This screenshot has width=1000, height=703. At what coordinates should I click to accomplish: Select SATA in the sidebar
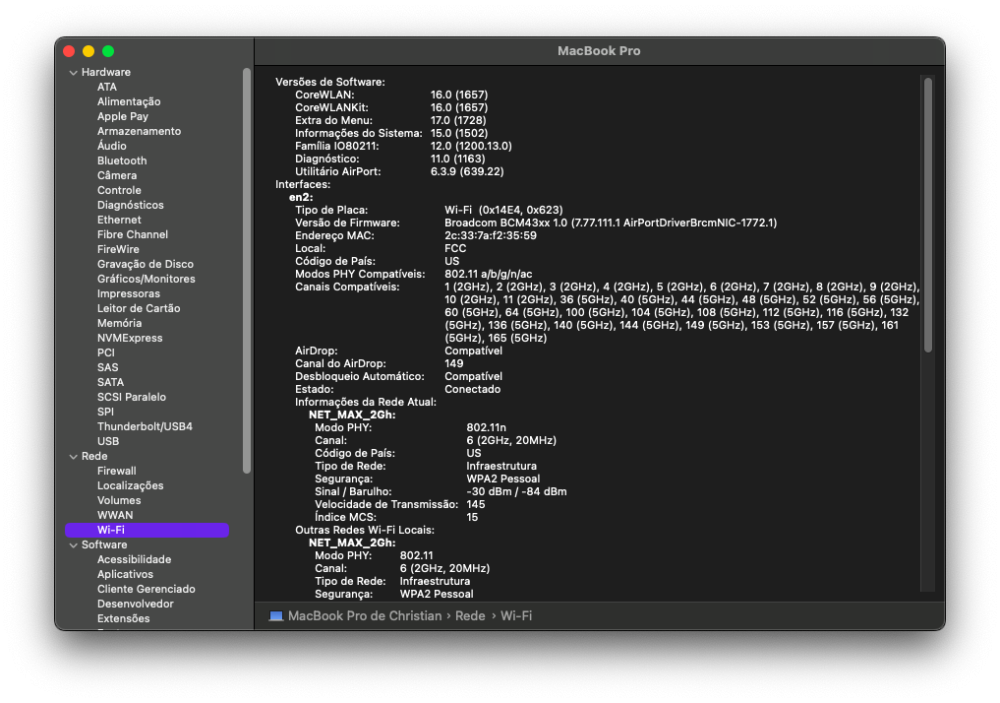(110, 382)
